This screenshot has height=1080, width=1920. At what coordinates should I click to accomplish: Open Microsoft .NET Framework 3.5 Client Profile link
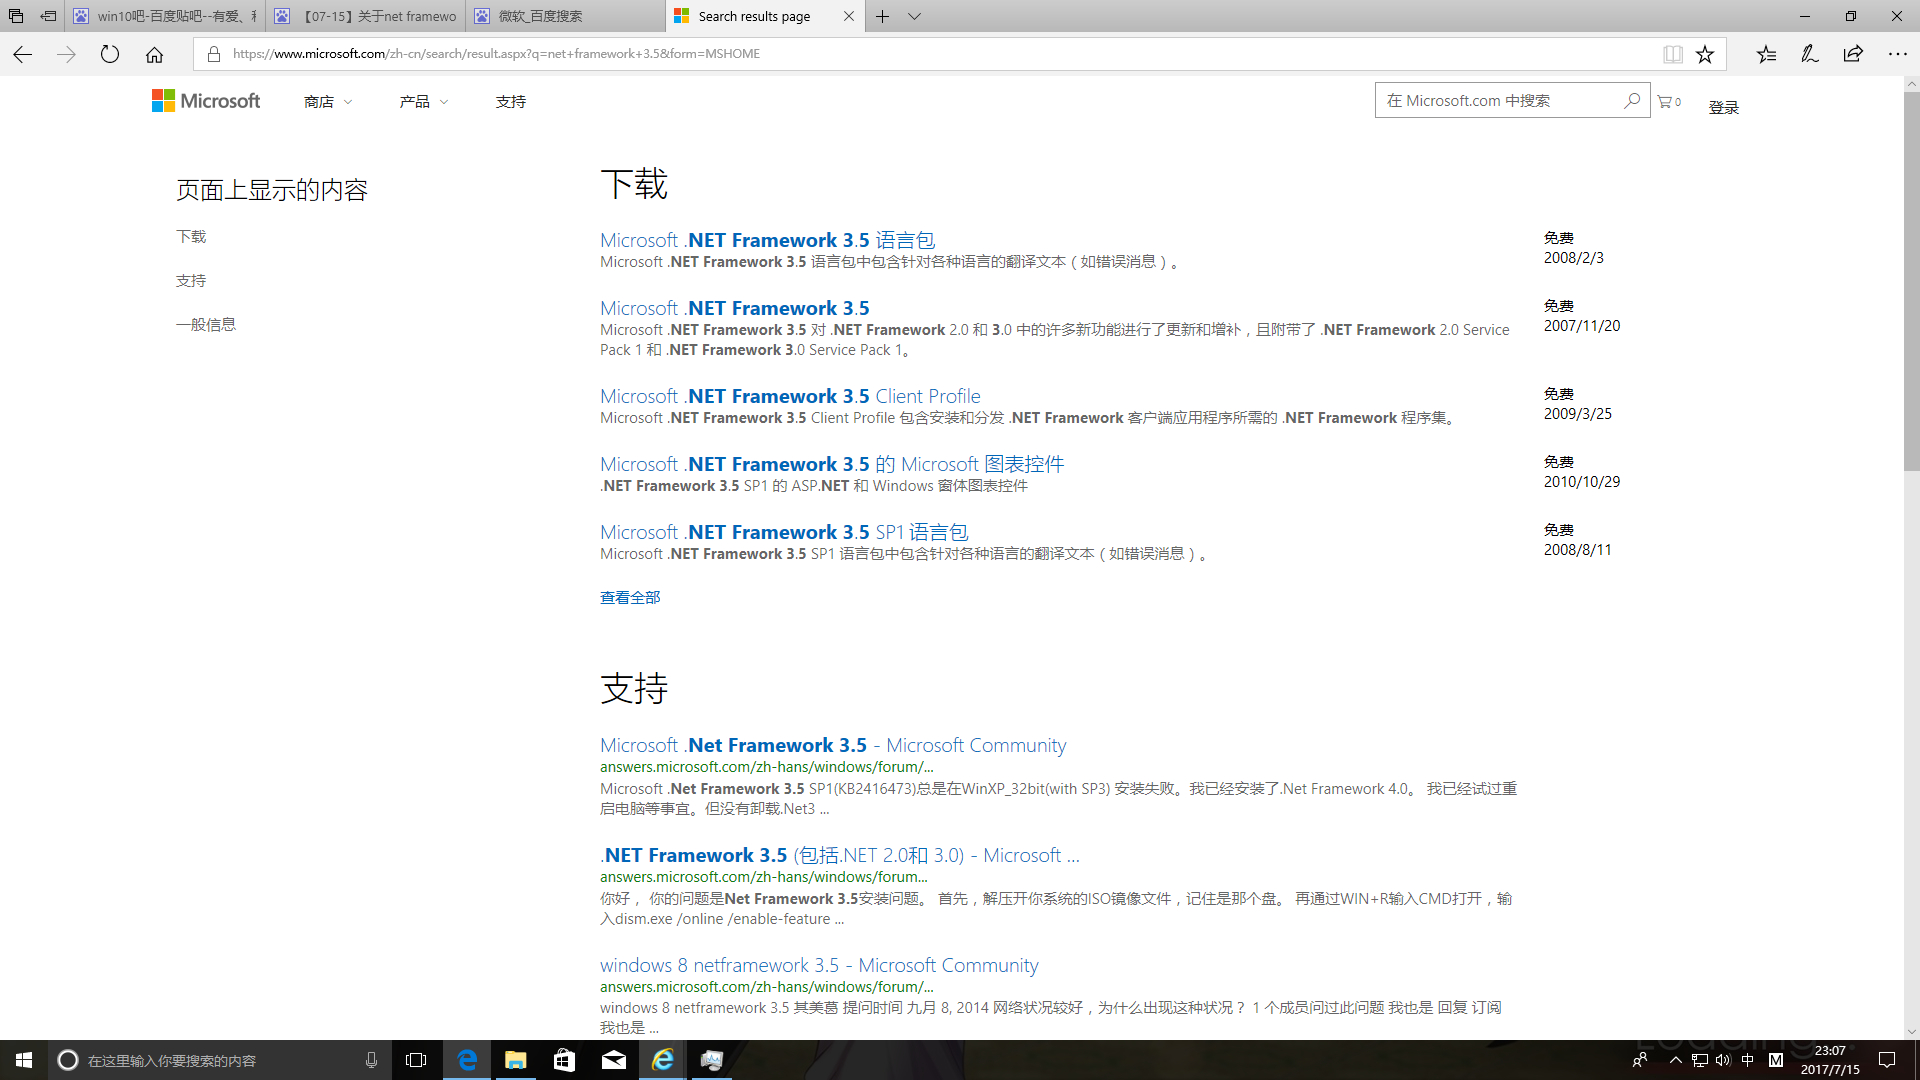(790, 396)
